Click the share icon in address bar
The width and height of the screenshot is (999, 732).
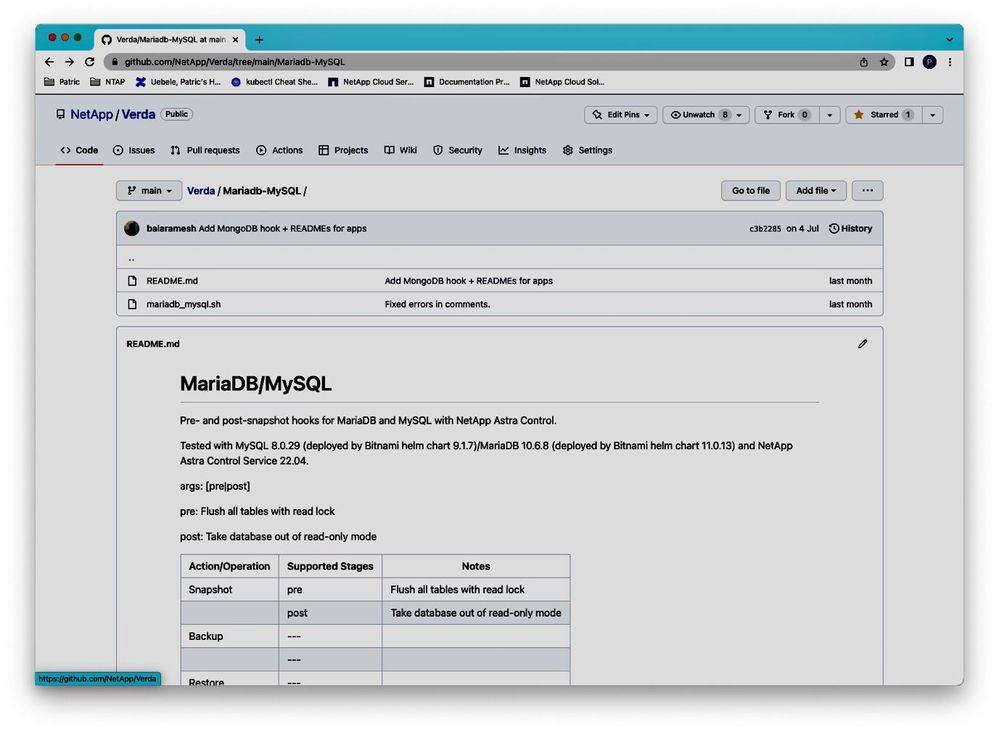(x=863, y=62)
